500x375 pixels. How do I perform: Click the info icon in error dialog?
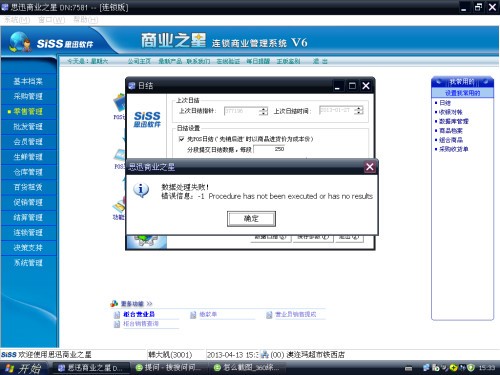tap(141, 190)
